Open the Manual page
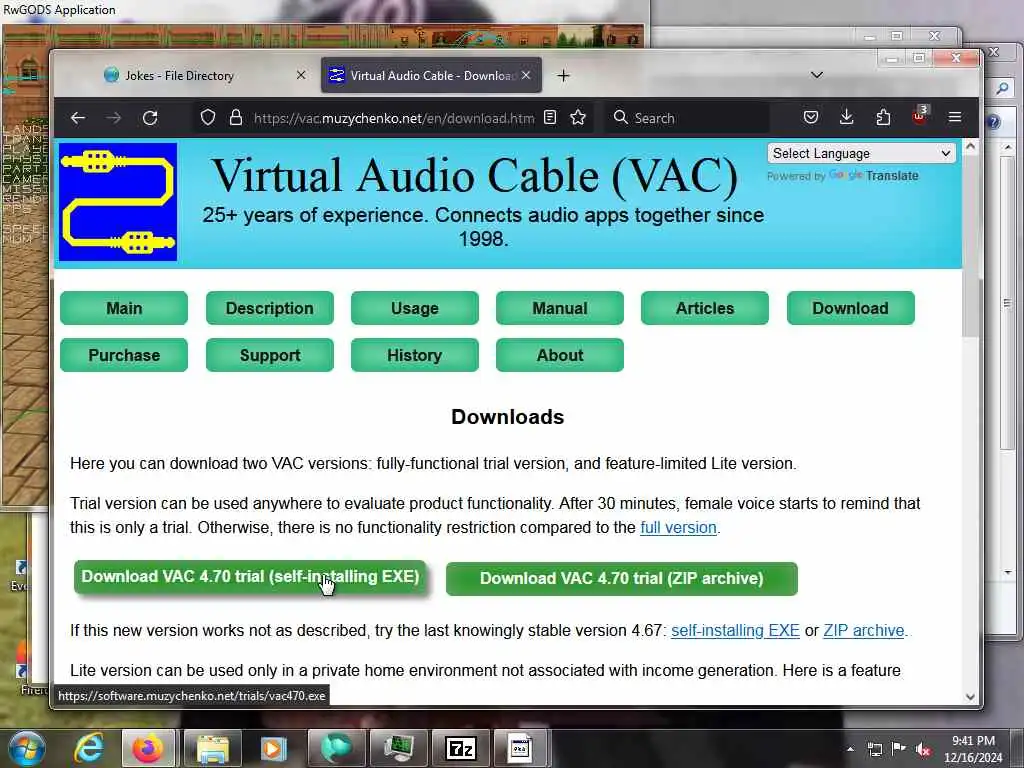The image size is (1024, 768). pos(560,308)
